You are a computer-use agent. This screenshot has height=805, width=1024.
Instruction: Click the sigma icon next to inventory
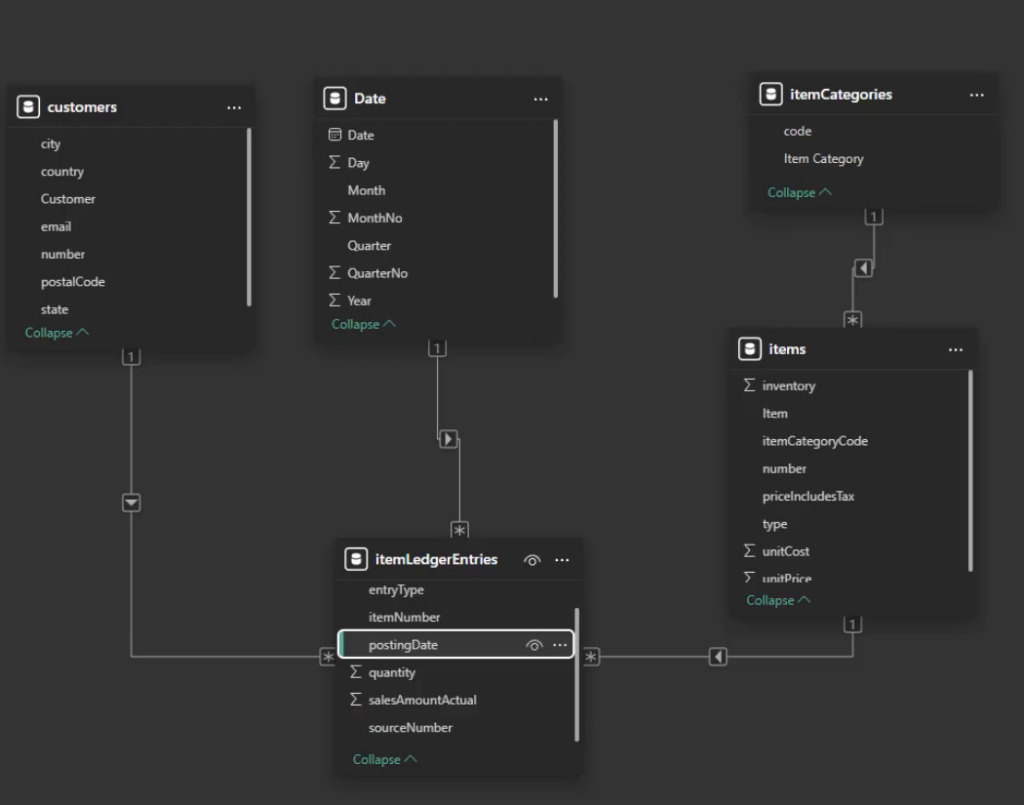point(749,385)
